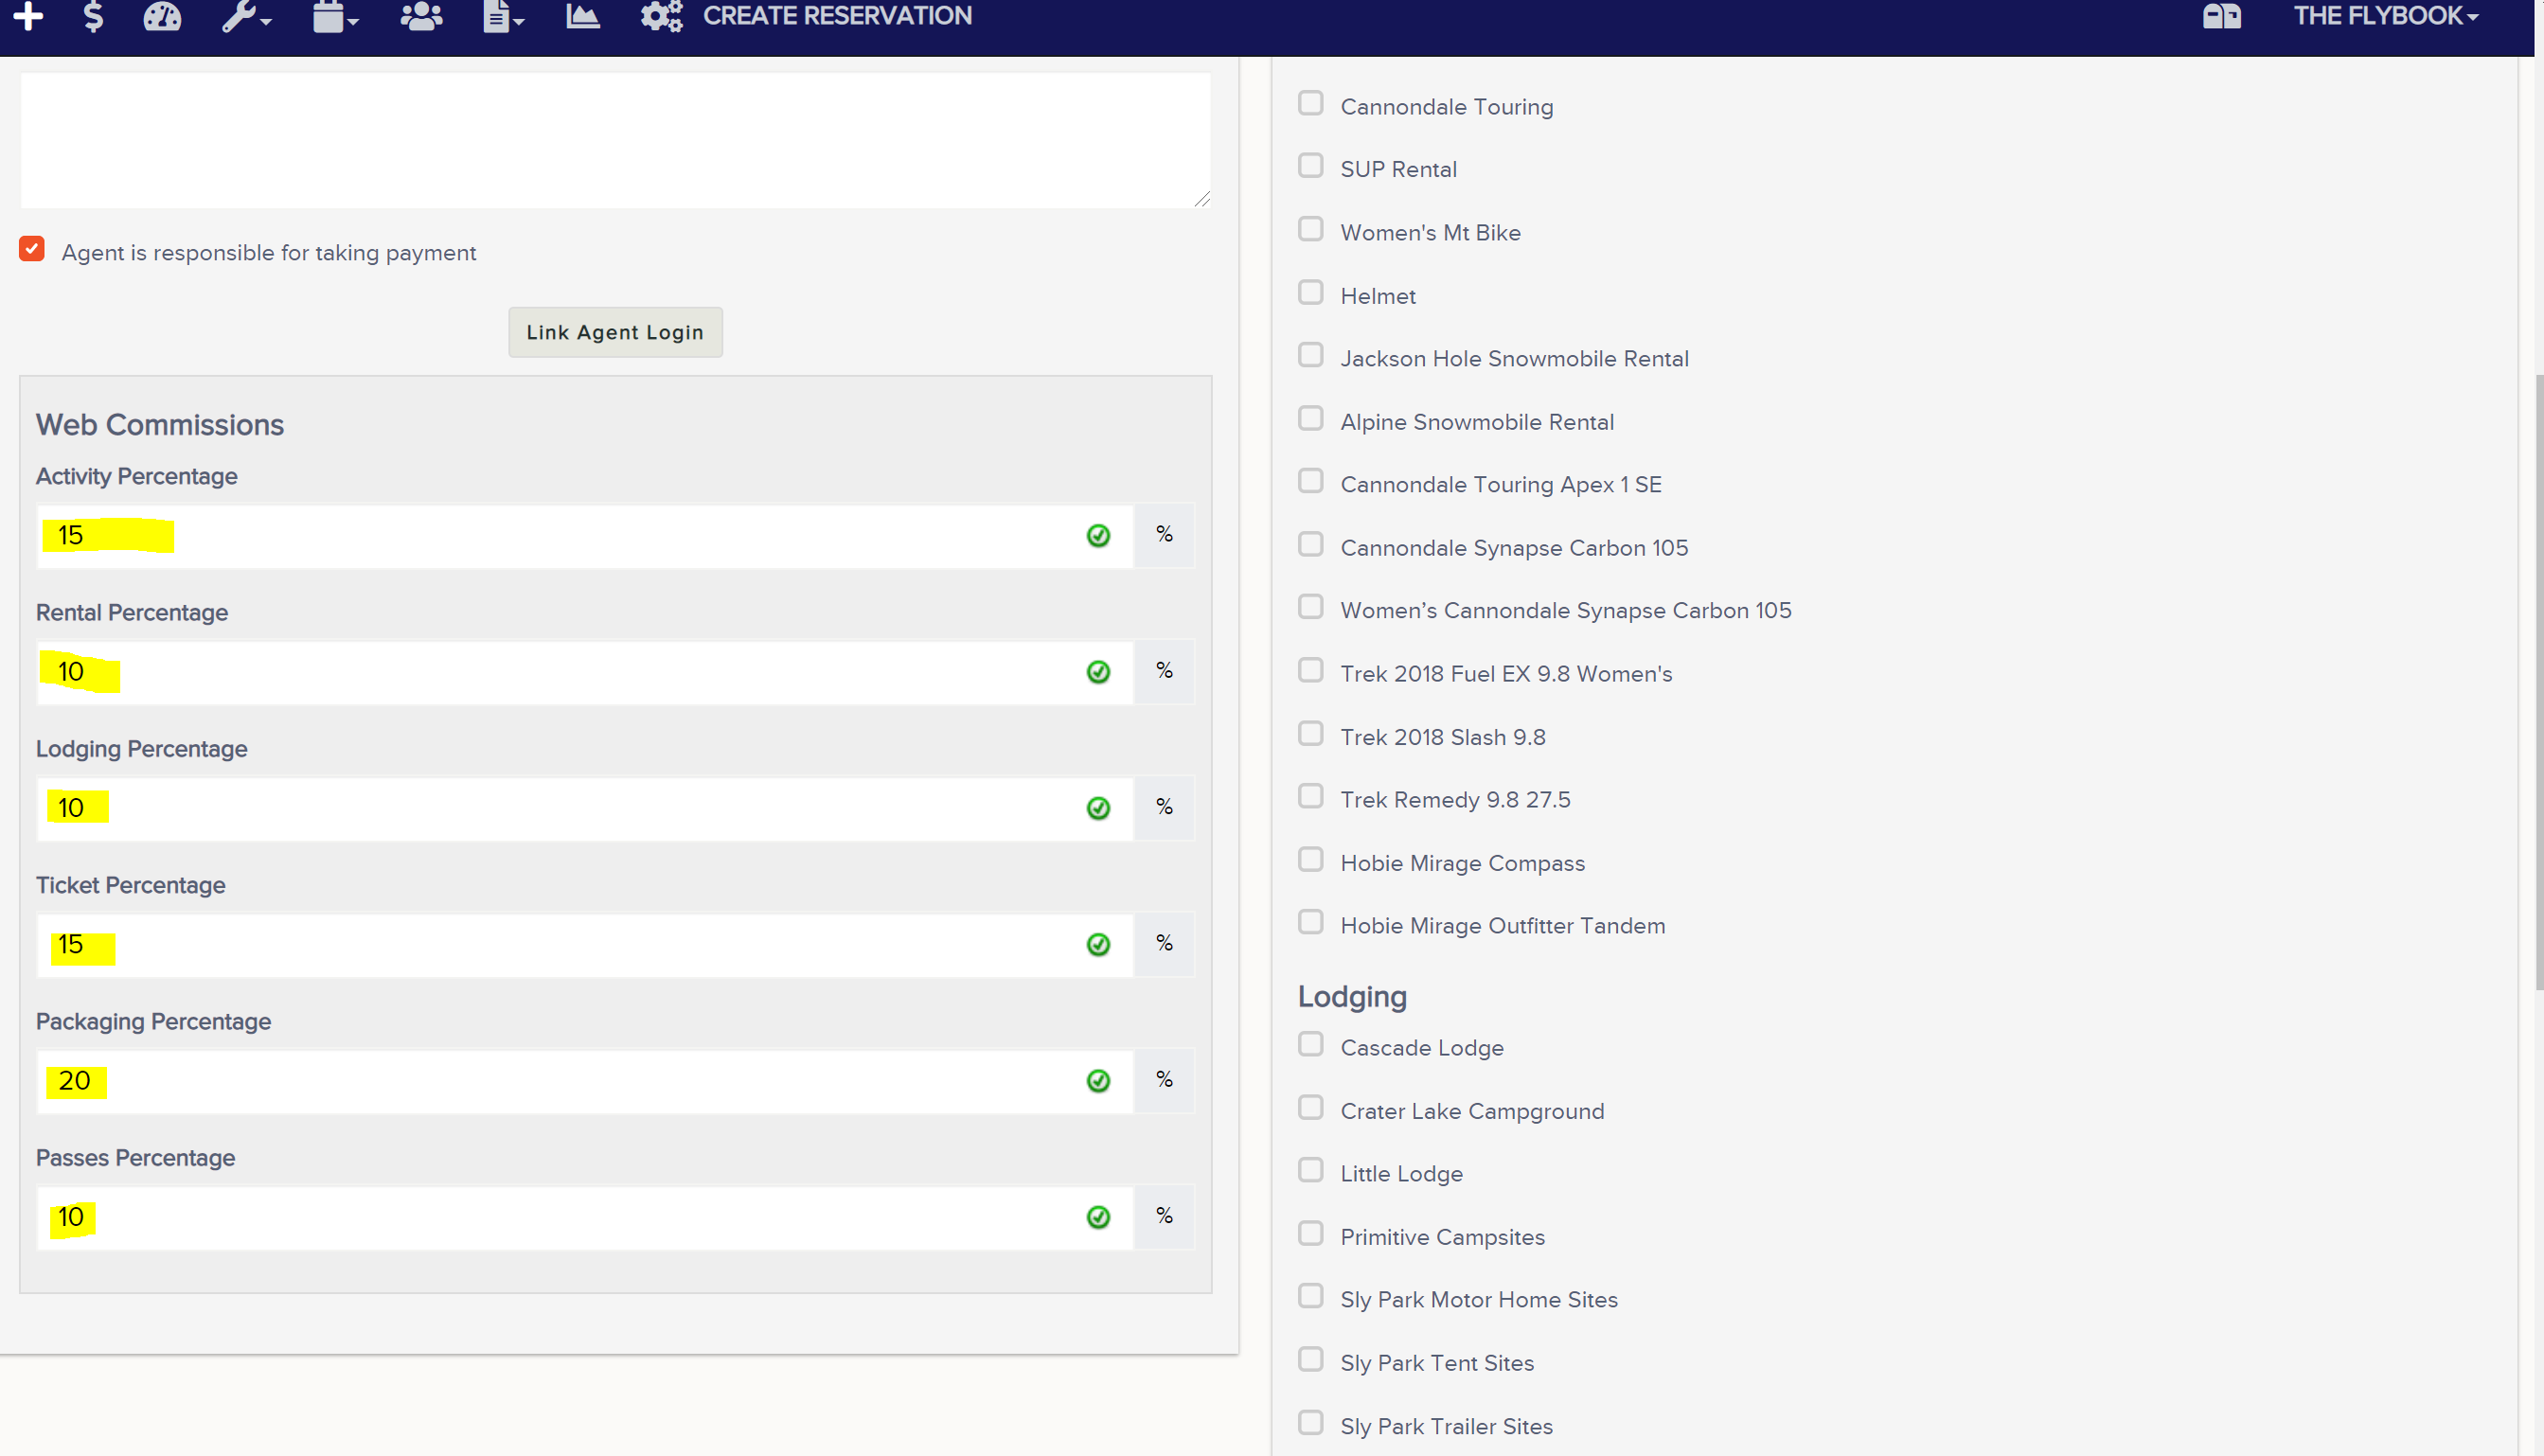Check the Cascade Lodge checkbox
This screenshot has width=2544, height=1456.
coord(1310,1044)
